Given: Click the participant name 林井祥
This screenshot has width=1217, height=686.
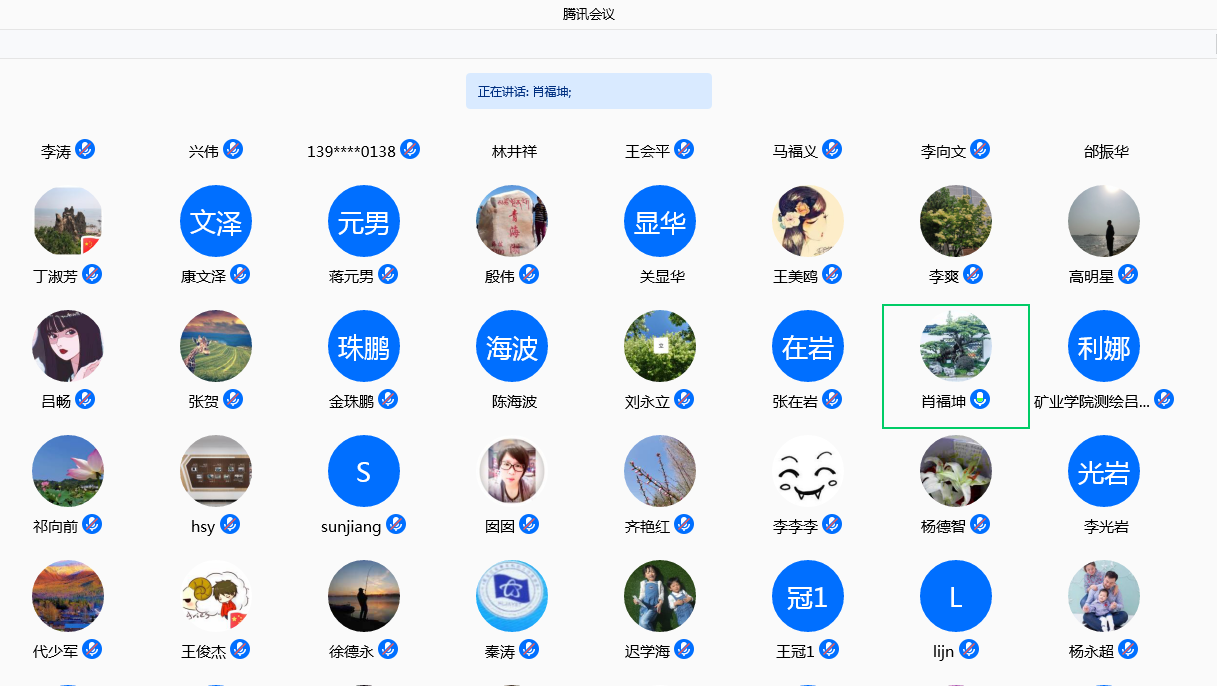Looking at the screenshot, I should point(514,152).
